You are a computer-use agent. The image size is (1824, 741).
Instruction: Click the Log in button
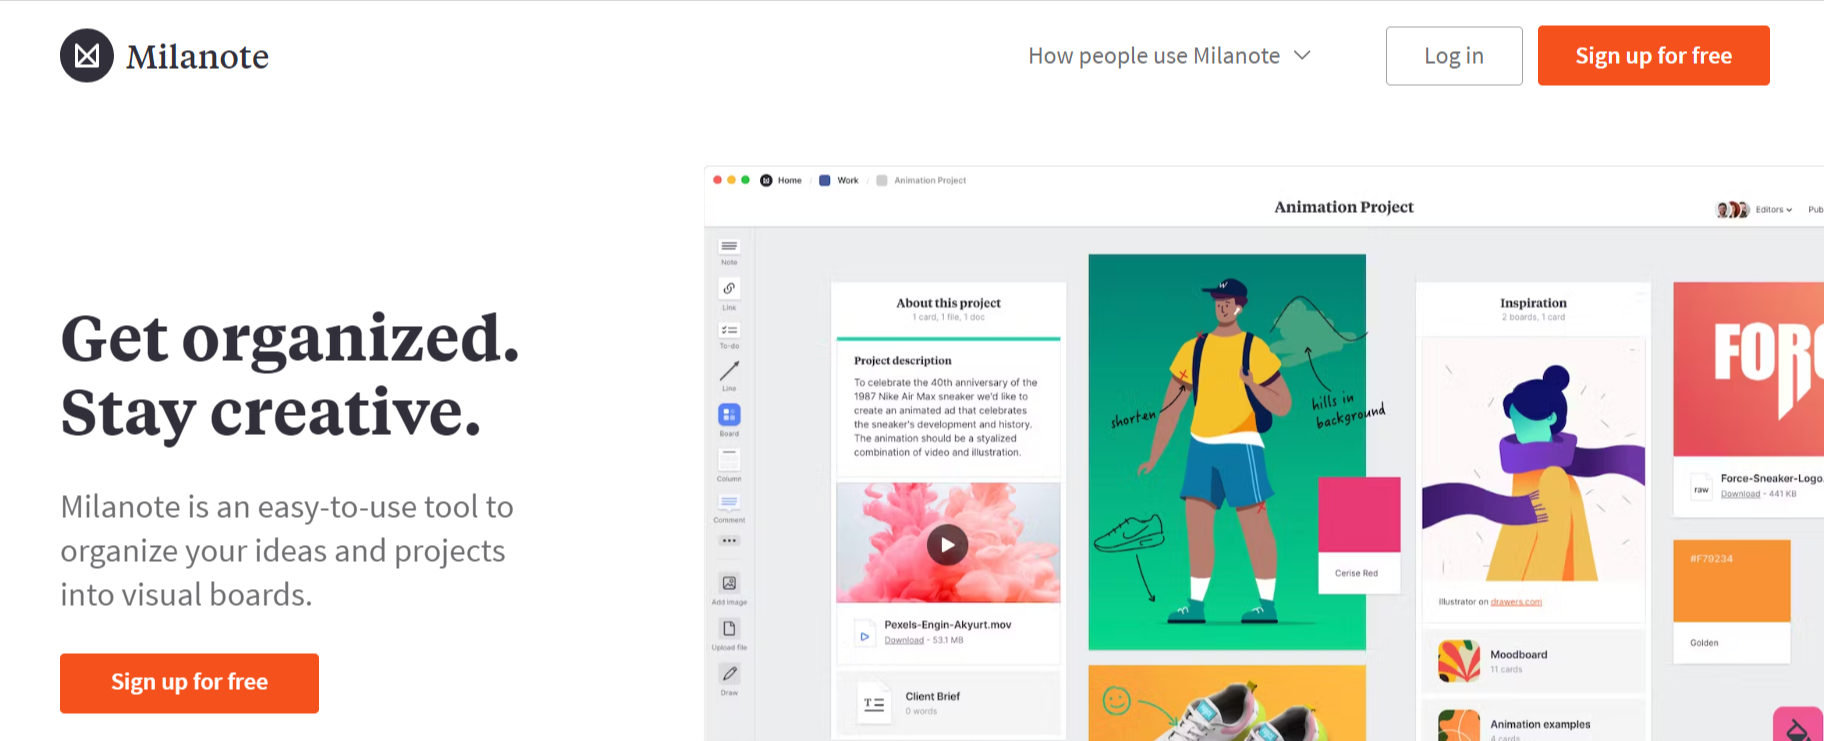click(1454, 56)
